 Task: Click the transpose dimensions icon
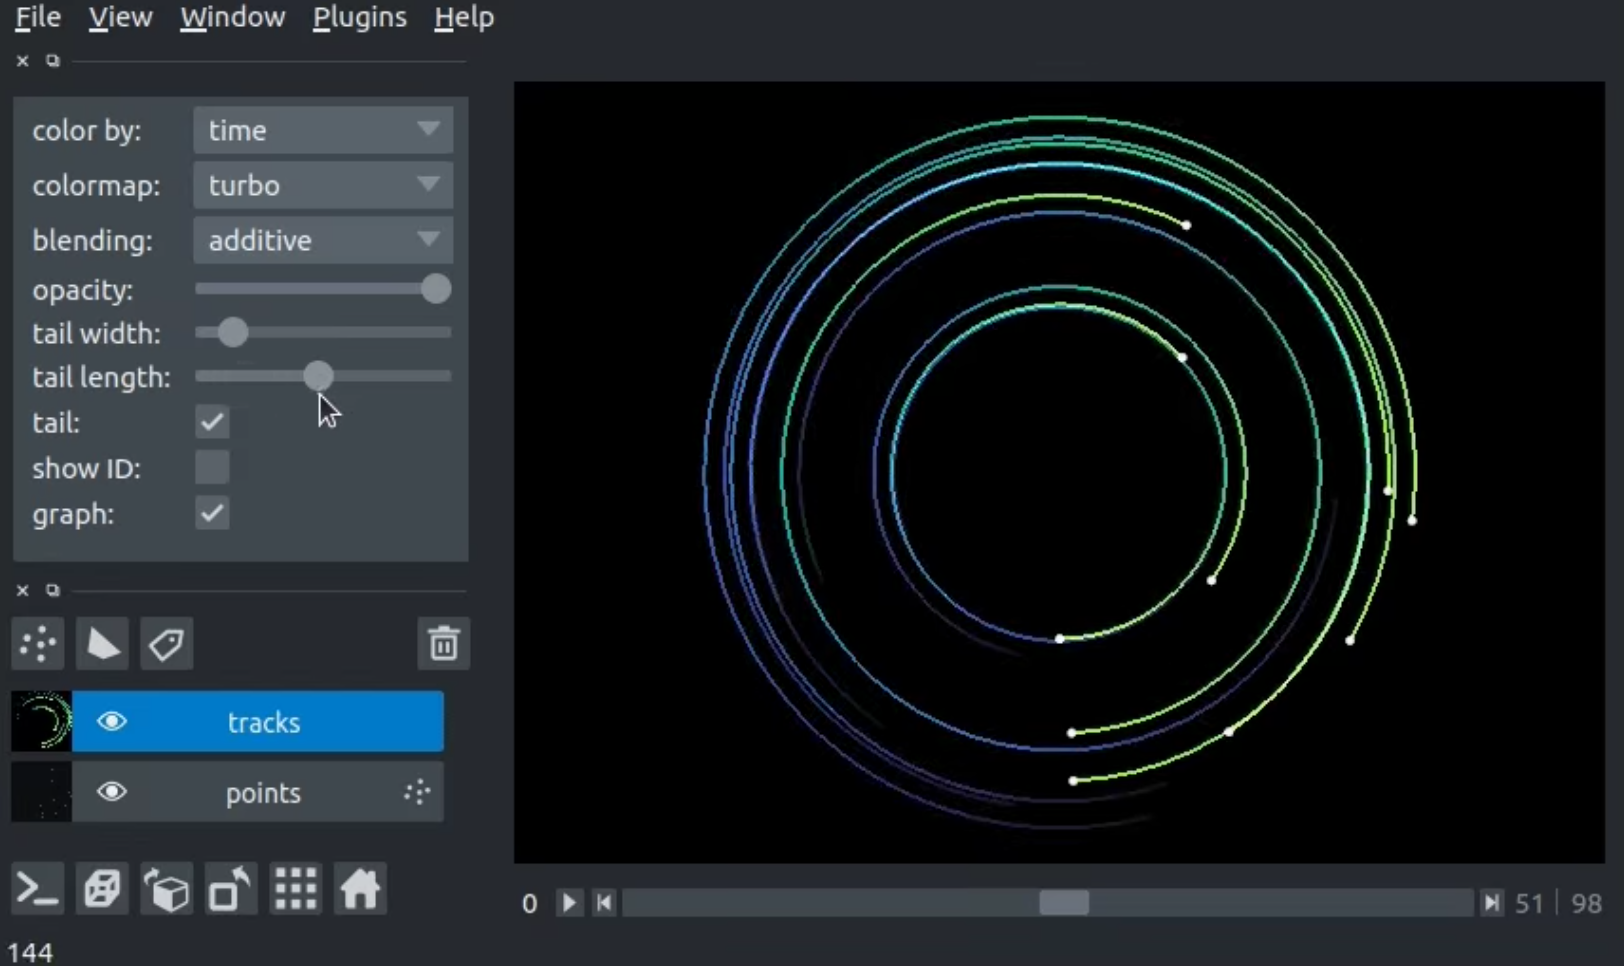click(231, 888)
